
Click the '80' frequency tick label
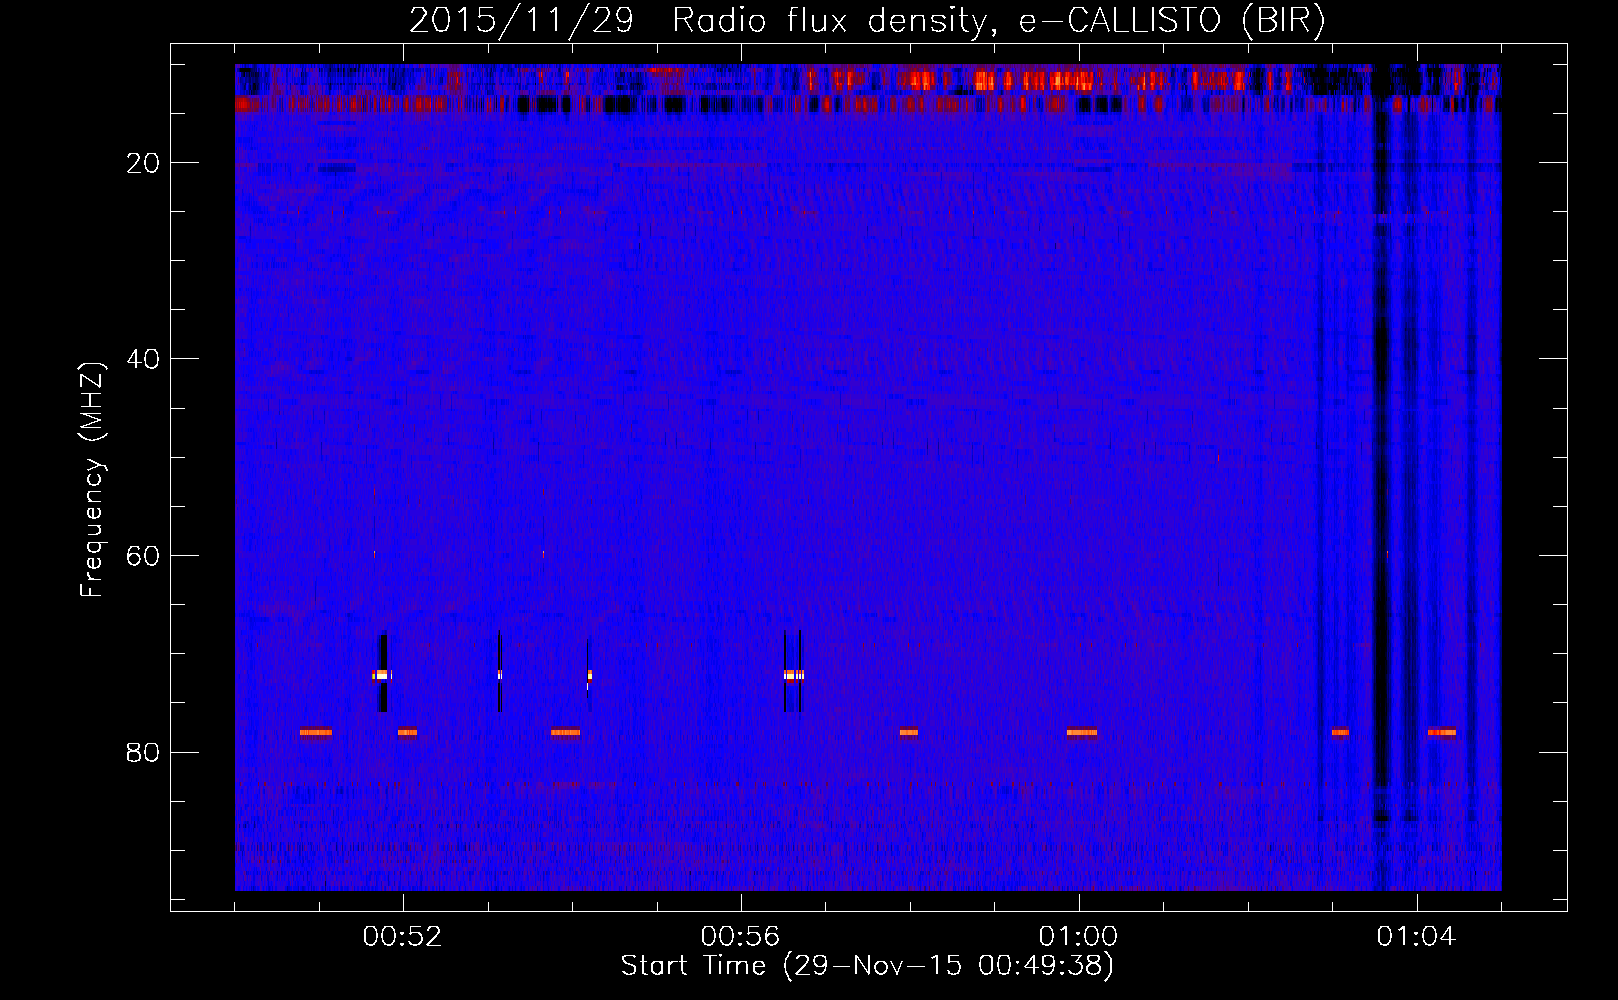coord(143,752)
